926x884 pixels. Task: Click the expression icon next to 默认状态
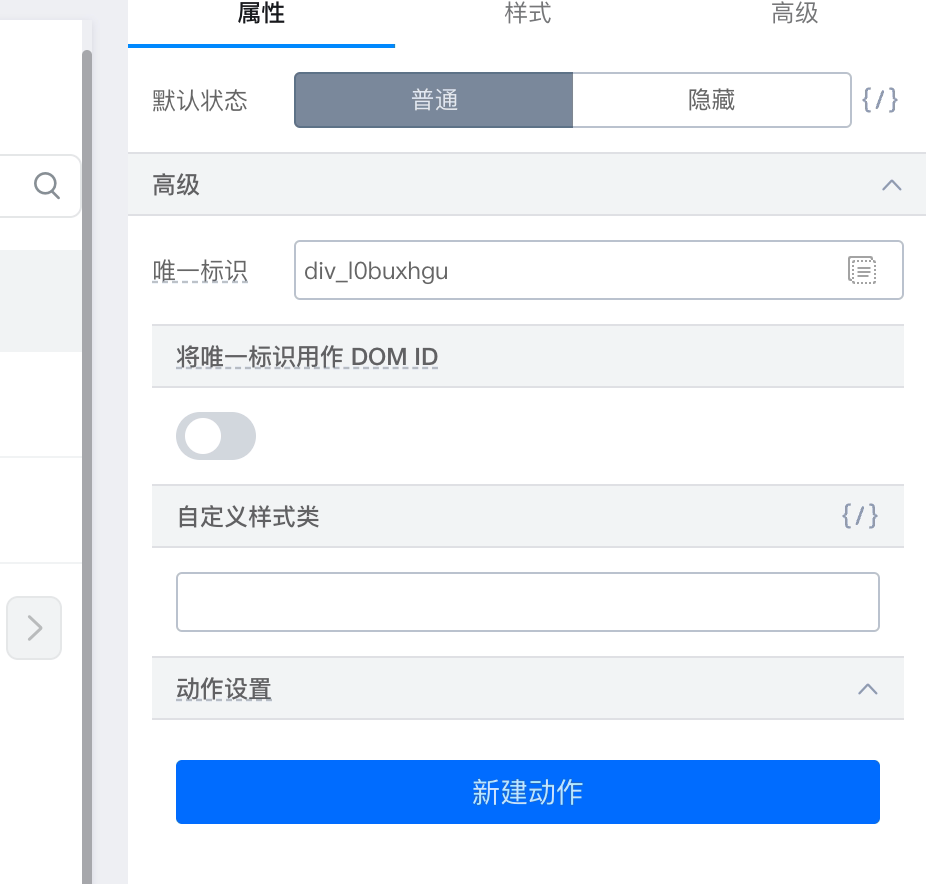tap(880, 100)
